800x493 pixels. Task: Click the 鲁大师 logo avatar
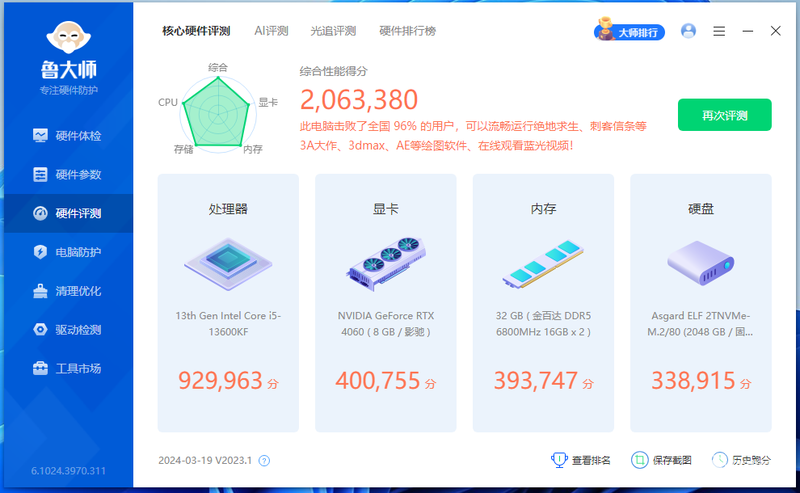coord(68,37)
